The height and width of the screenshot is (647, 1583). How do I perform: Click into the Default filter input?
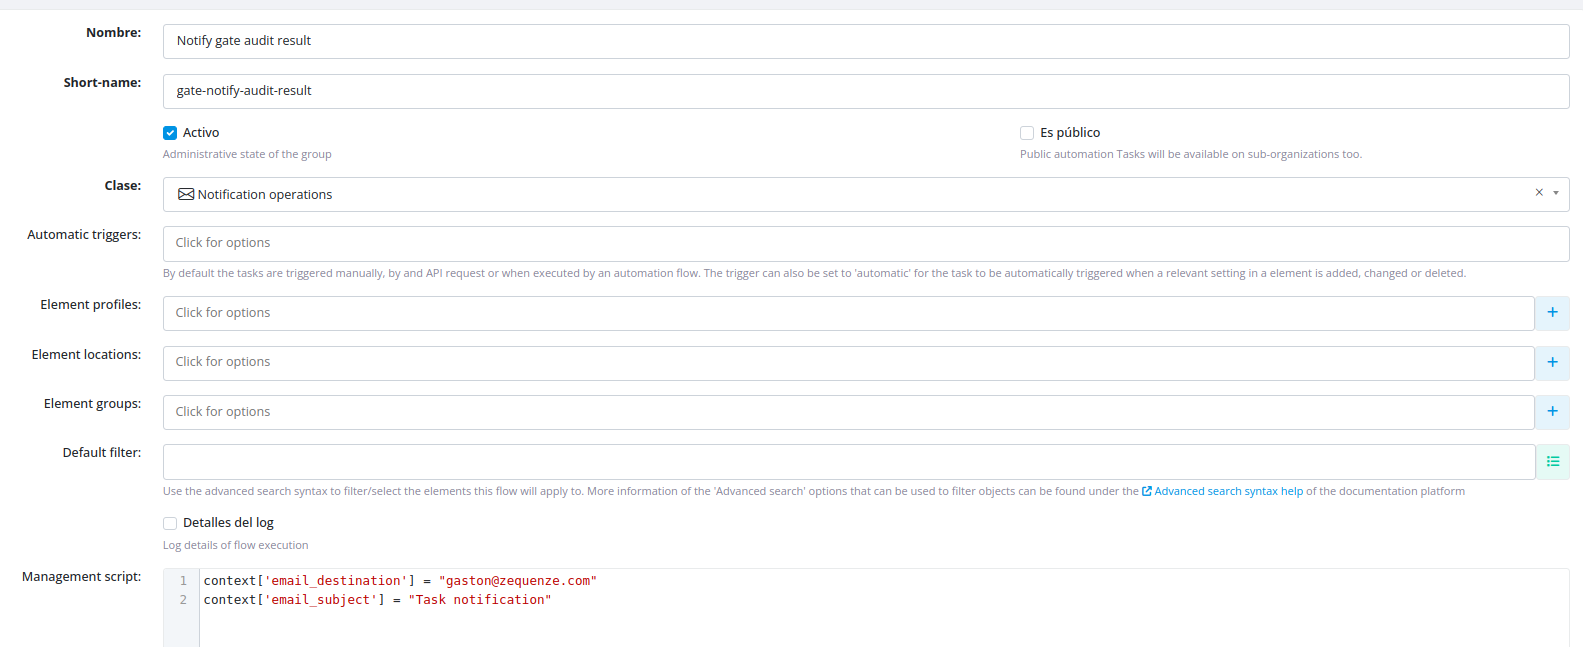tap(848, 462)
